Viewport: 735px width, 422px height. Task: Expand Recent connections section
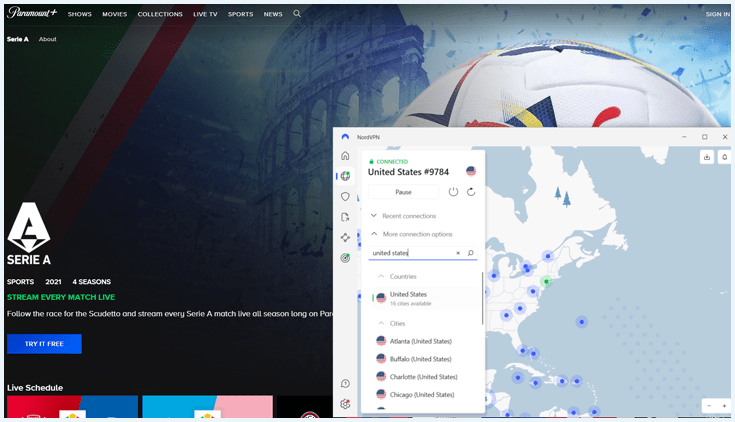(x=403, y=216)
